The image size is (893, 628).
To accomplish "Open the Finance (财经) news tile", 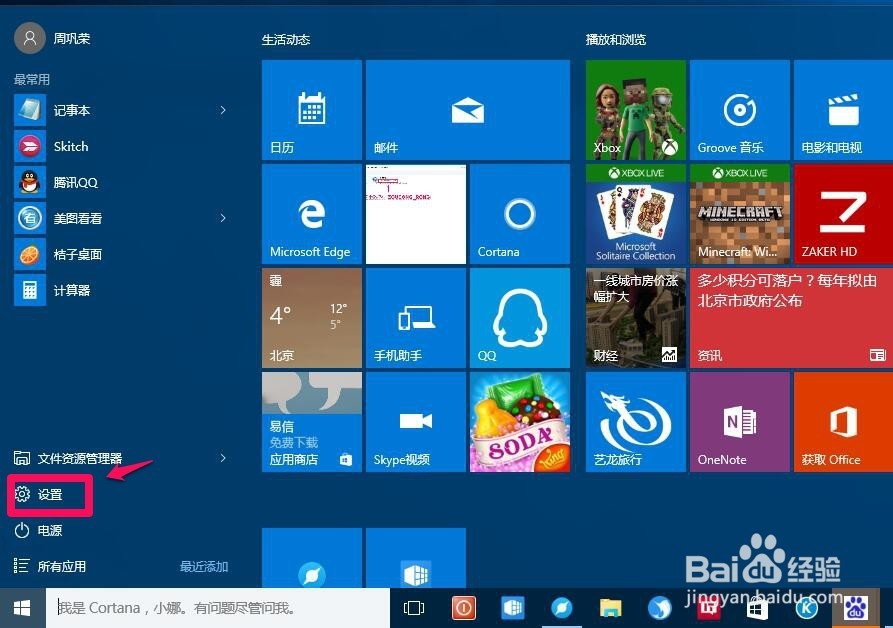I will (x=636, y=318).
